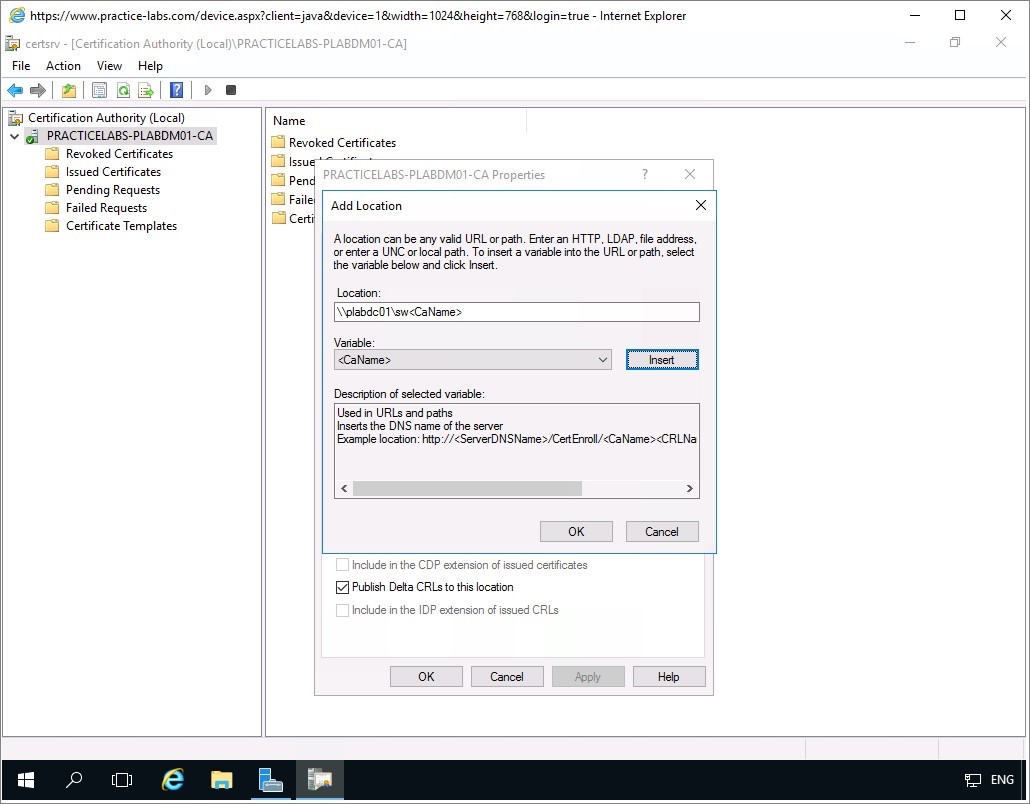This screenshot has width=1030, height=804.
Task: Click the Revoked Certificates folder icon in tree
Action: pyautogui.click(x=53, y=154)
